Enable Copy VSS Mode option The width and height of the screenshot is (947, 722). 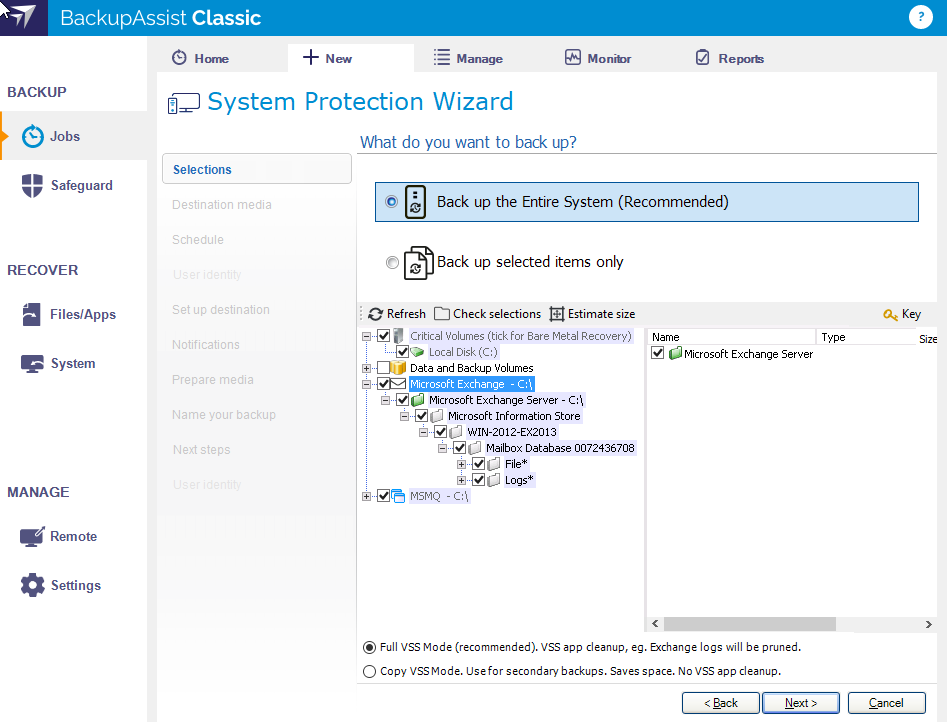[x=370, y=671]
